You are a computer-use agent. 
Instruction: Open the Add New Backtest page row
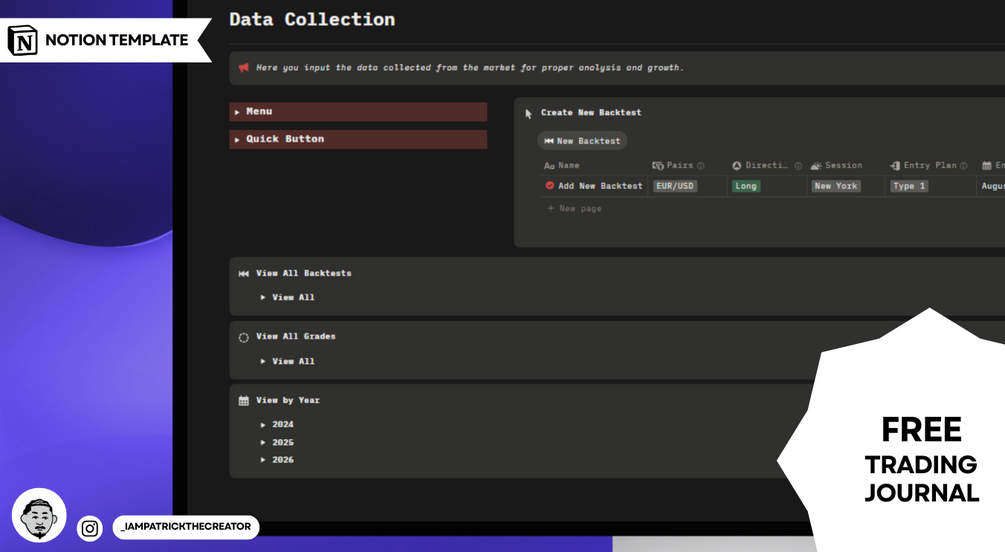(600, 186)
